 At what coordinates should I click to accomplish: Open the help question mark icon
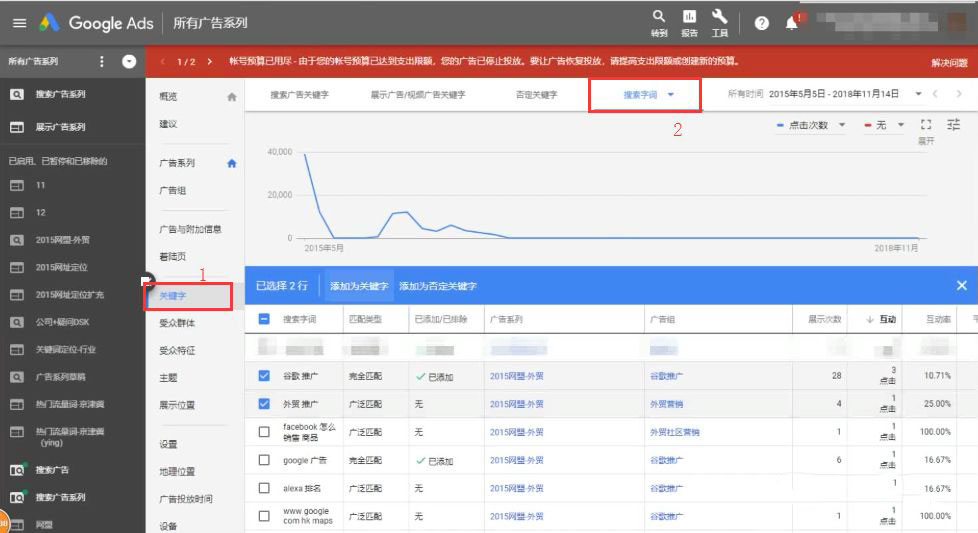click(x=762, y=23)
